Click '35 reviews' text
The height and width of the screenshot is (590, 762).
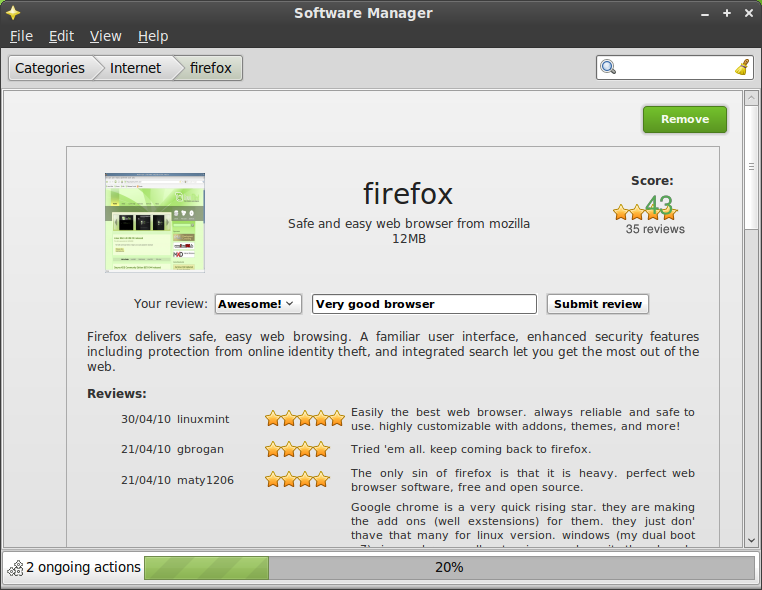click(x=655, y=229)
